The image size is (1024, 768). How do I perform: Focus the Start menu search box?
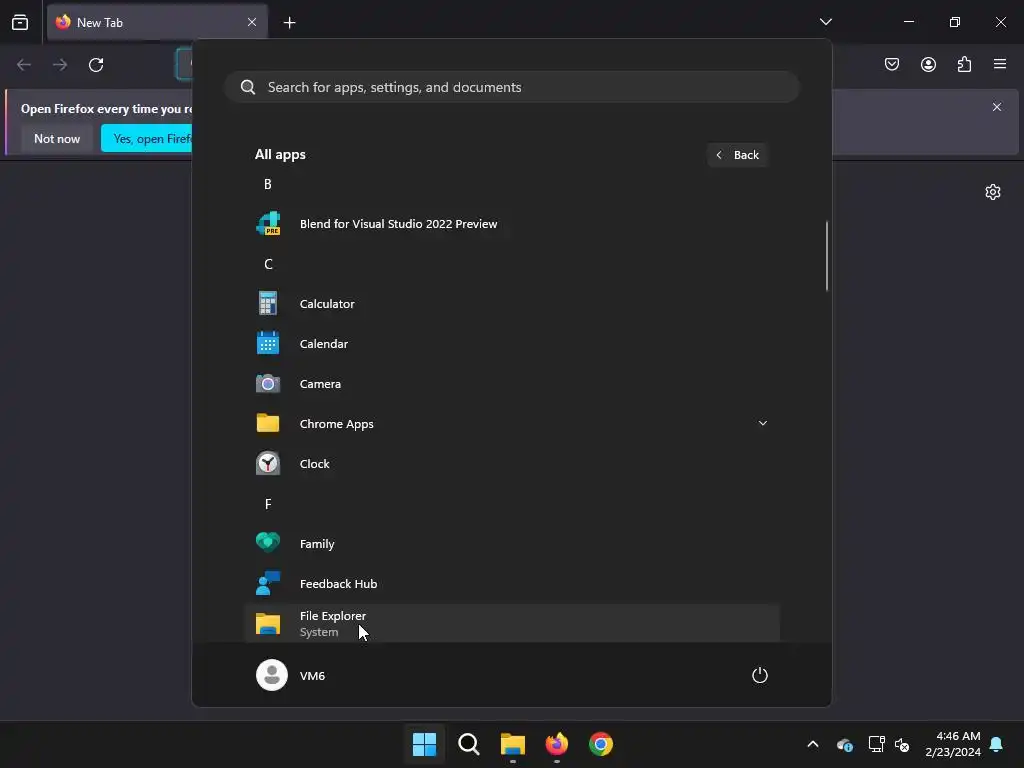tap(512, 88)
